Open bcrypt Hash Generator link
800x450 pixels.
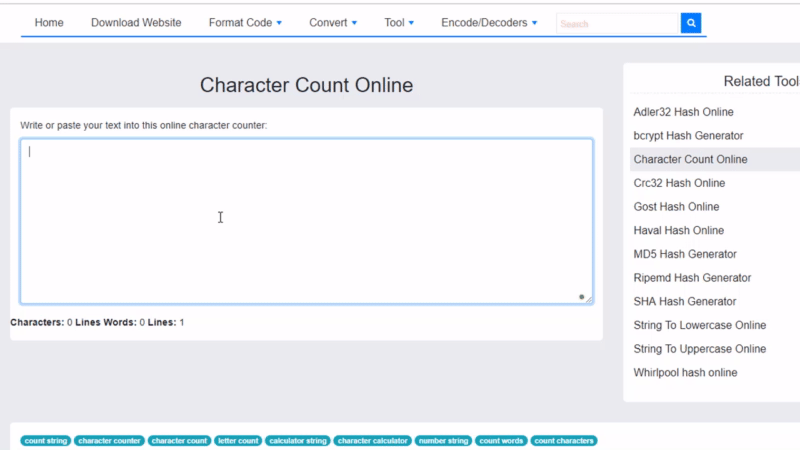click(688, 136)
